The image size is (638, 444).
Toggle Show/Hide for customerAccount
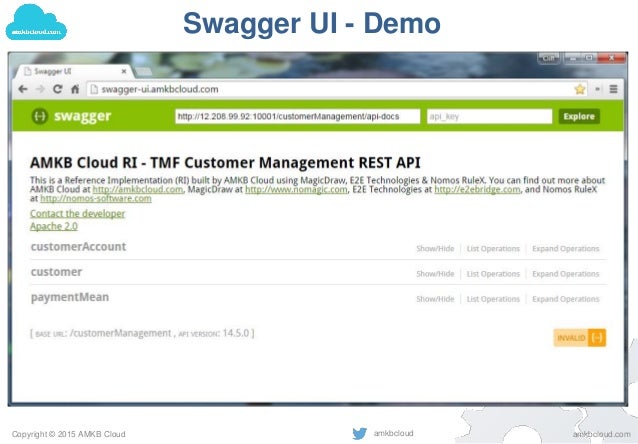pos(435,249)
